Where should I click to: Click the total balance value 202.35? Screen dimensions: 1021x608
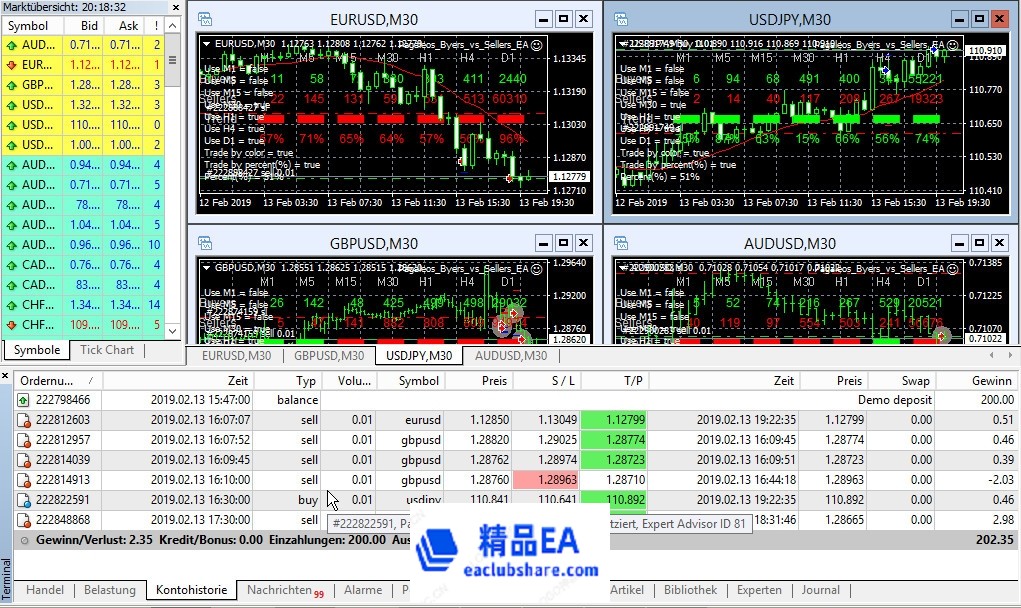(x=994, y=540)
